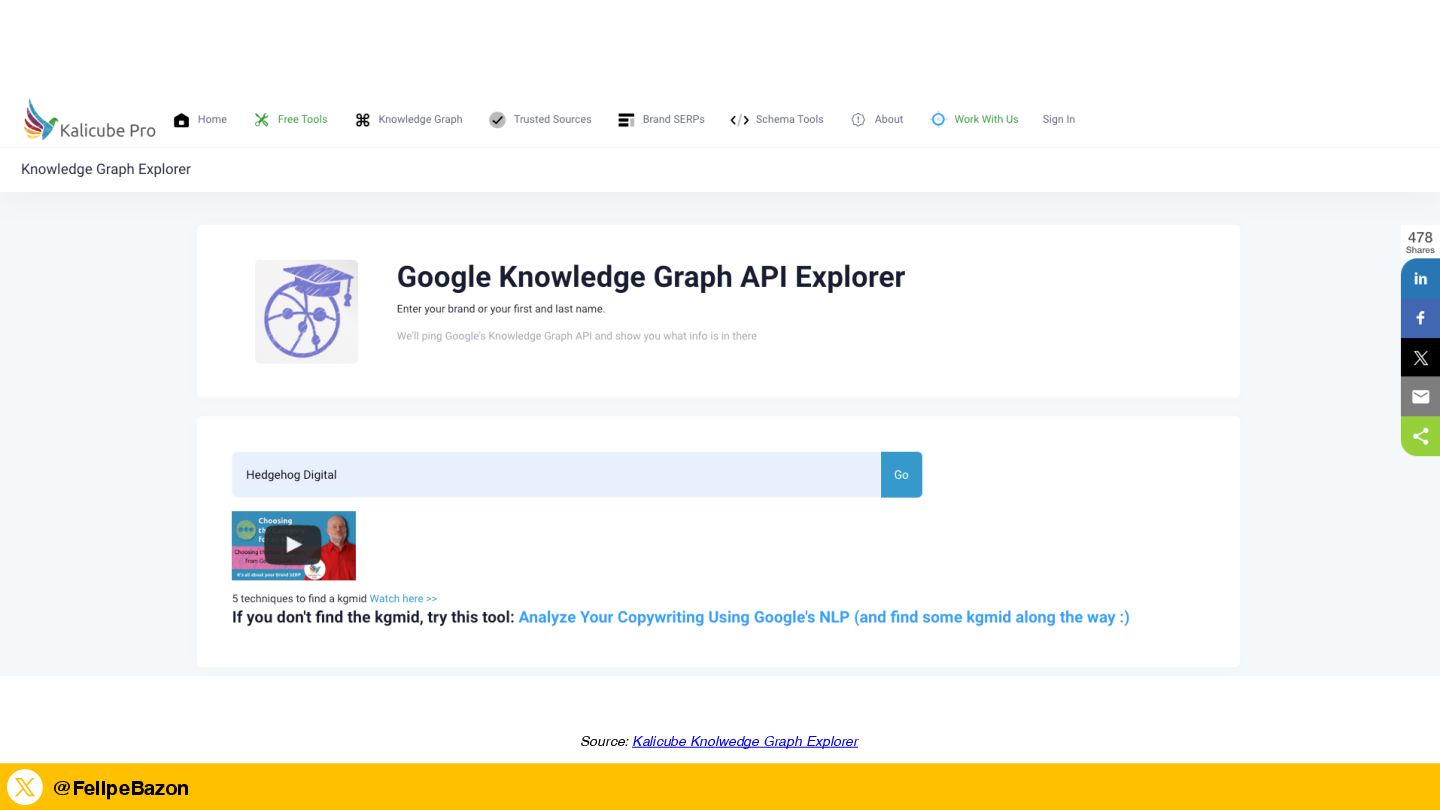Play the kgmid video thumbnail
Image resolution: width=1440 pixels, height=810 pixels.
[293, 546]
